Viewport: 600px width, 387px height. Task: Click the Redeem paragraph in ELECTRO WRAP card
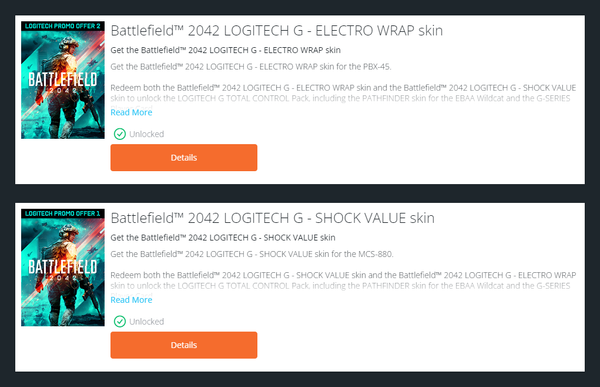343,93
